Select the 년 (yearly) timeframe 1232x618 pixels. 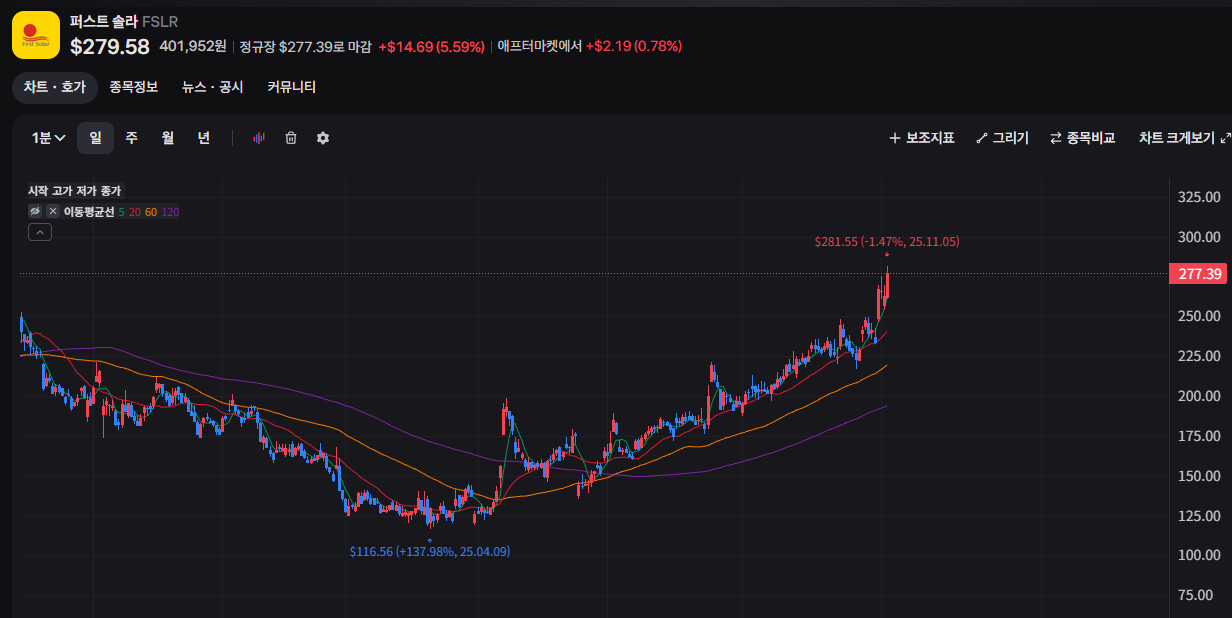coord(204,138)
